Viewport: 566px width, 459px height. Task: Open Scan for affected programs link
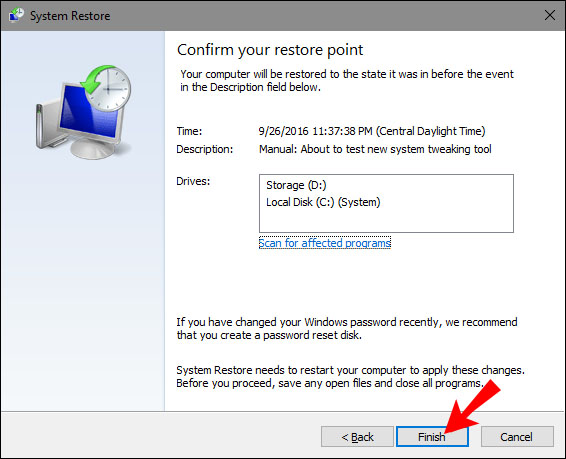click(x=325, y=243)
